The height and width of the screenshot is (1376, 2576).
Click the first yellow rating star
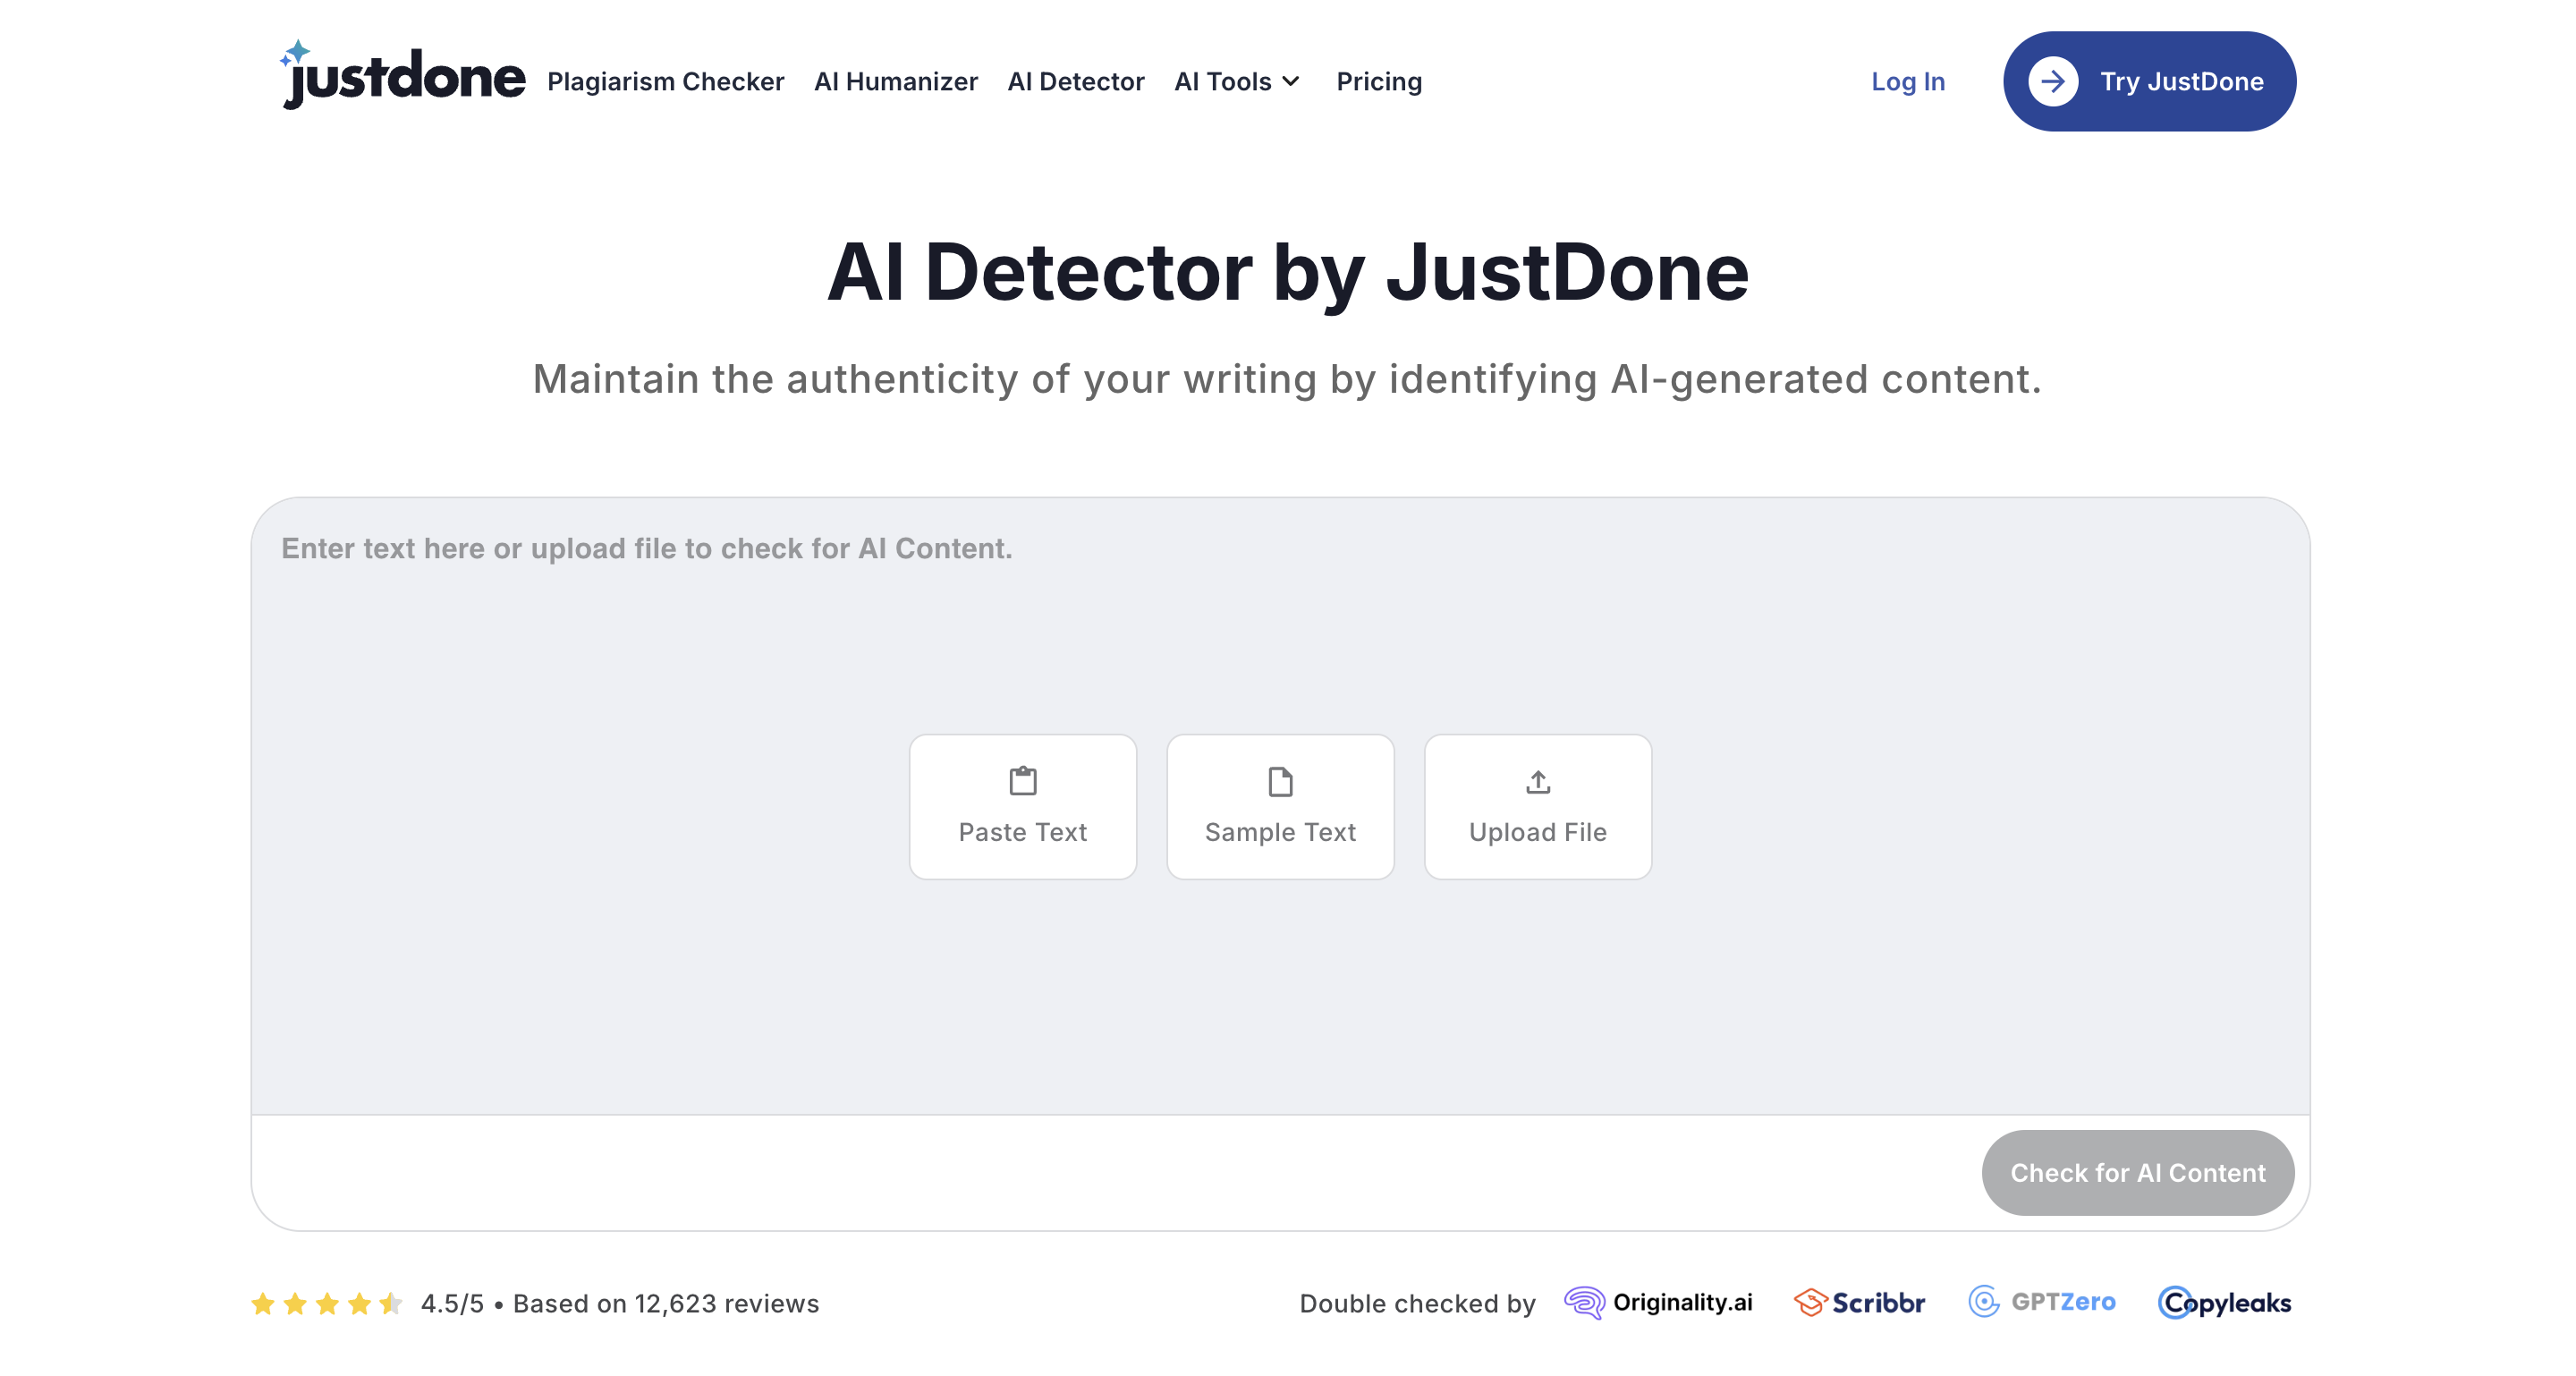coord(263,1303)
